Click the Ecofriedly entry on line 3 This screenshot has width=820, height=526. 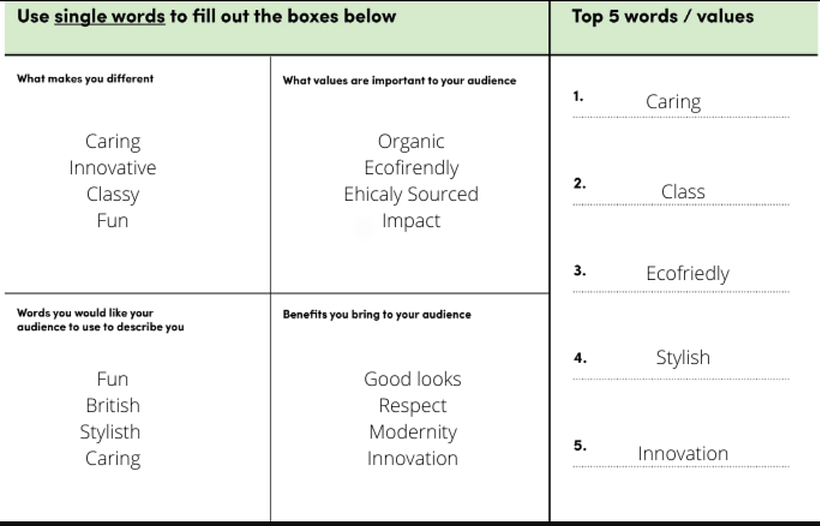(x=688, y=274)
